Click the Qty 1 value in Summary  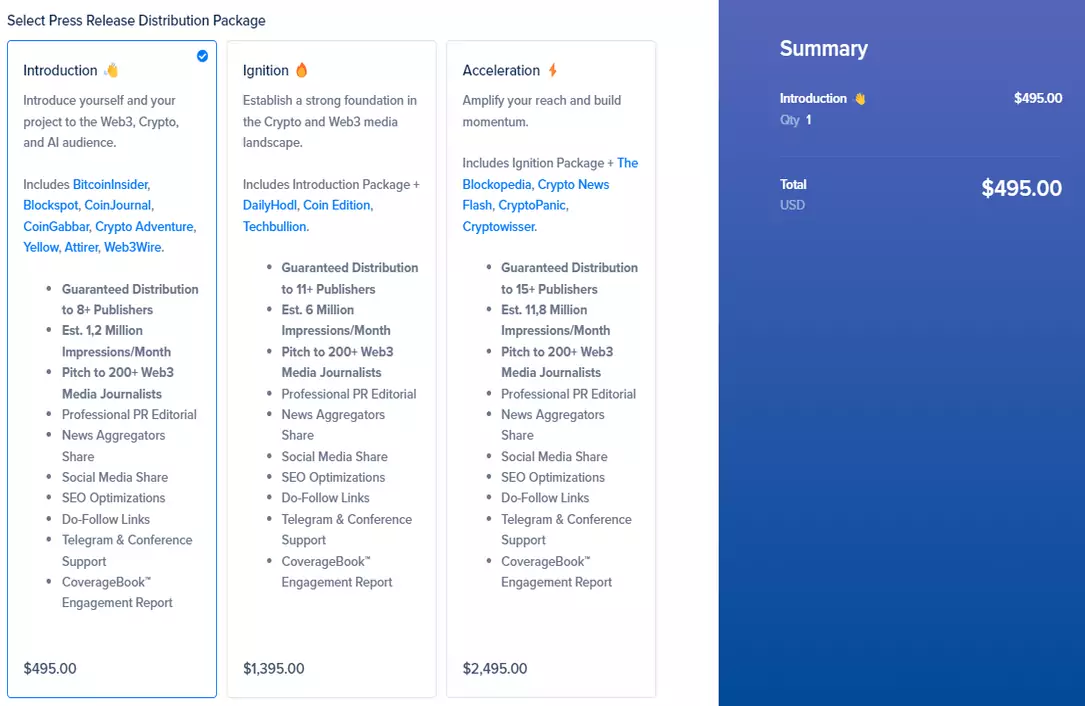pos(808,120)
